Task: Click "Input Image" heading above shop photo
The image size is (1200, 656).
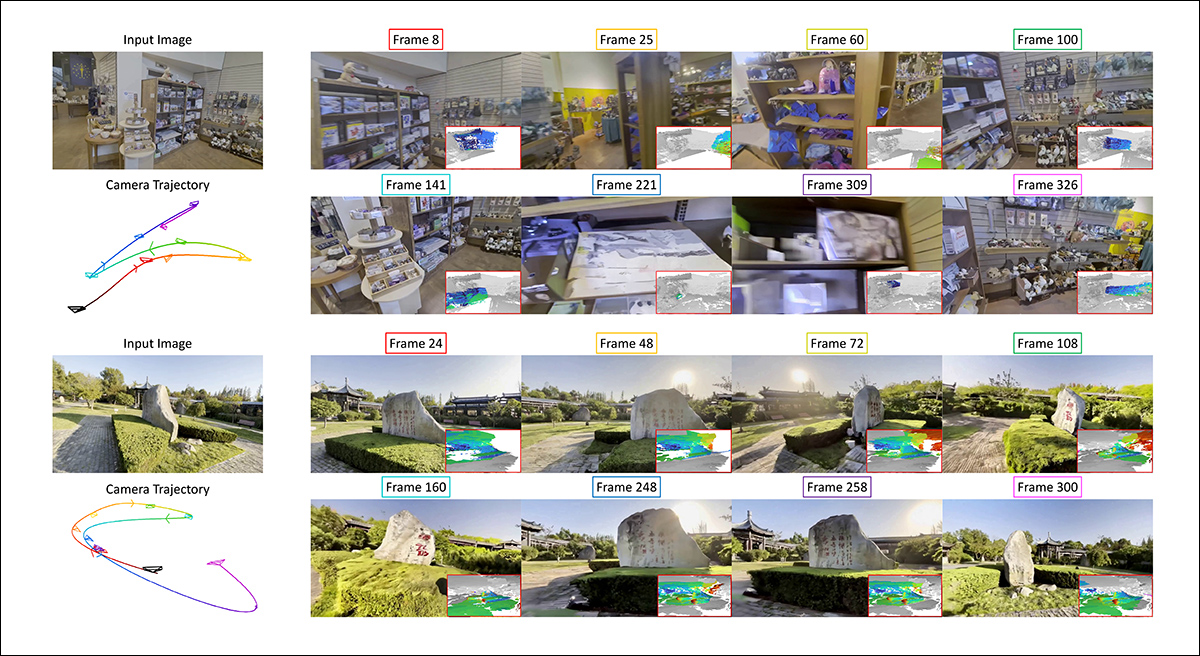Action: click(158, 40)
